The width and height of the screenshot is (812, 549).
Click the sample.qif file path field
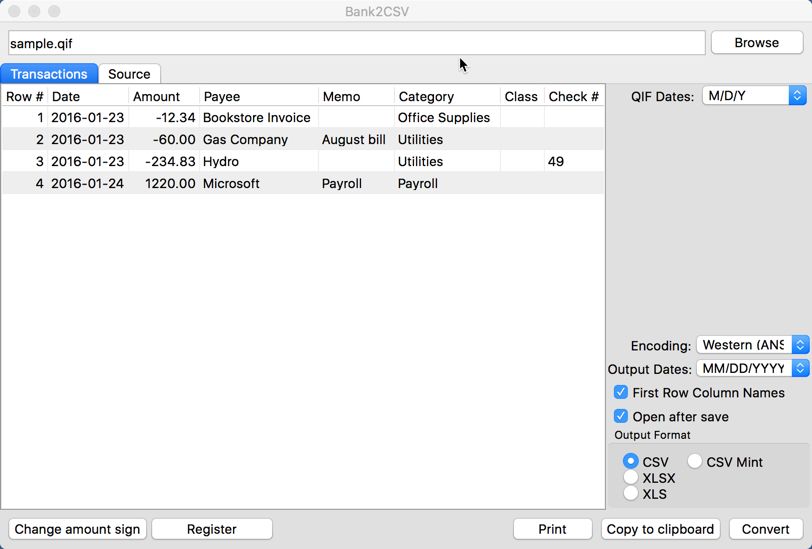pyautogui.click(x=357, y=43)
